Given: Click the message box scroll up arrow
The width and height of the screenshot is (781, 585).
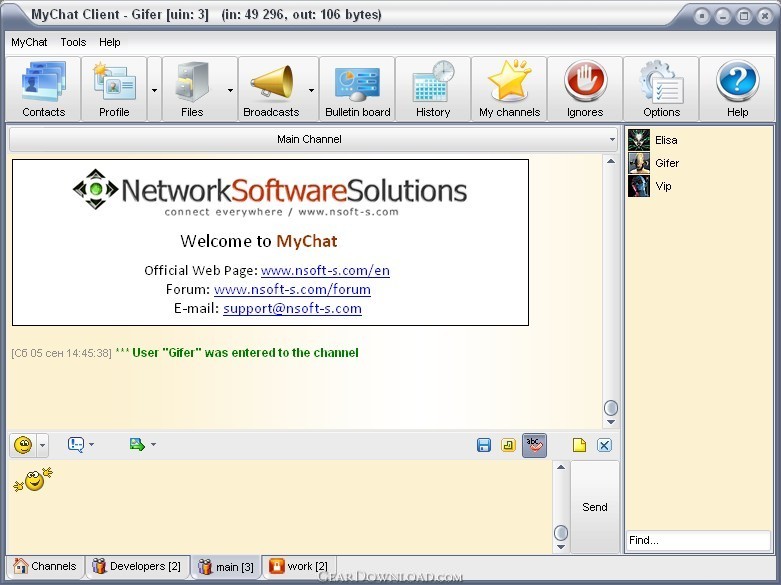Looking at the screenshot, I should tap(561, 467).
